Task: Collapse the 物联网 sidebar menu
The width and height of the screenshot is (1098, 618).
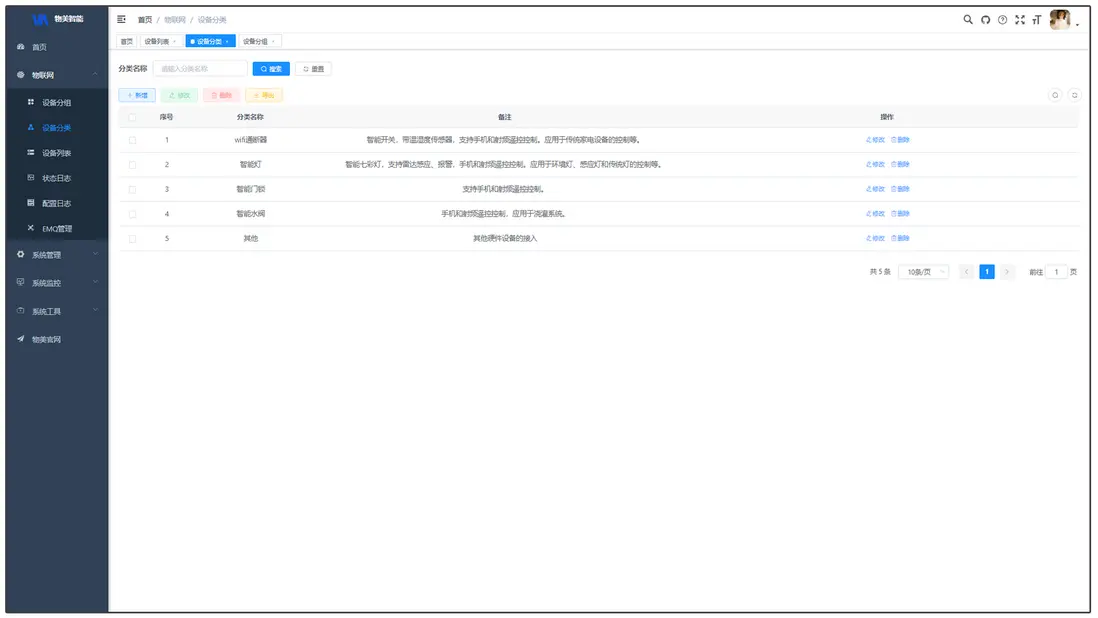Action: pyautogui.click(x=57, y=75)
